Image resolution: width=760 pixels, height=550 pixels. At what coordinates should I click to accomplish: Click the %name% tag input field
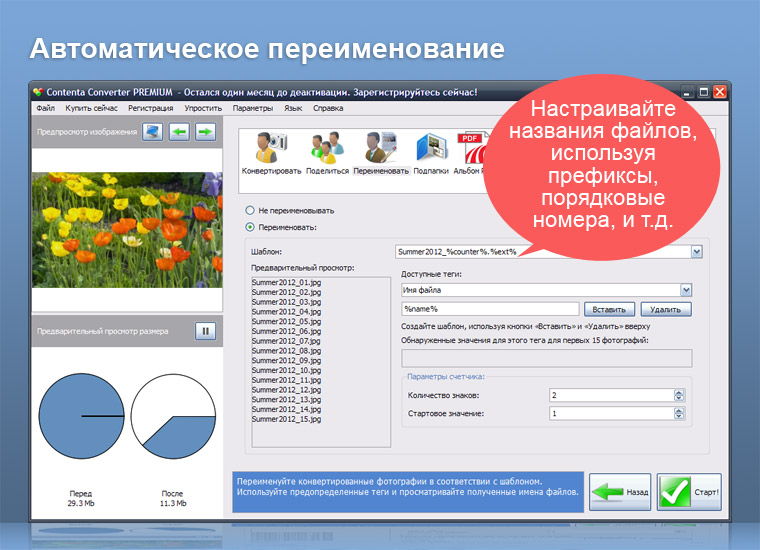point(490,309)
